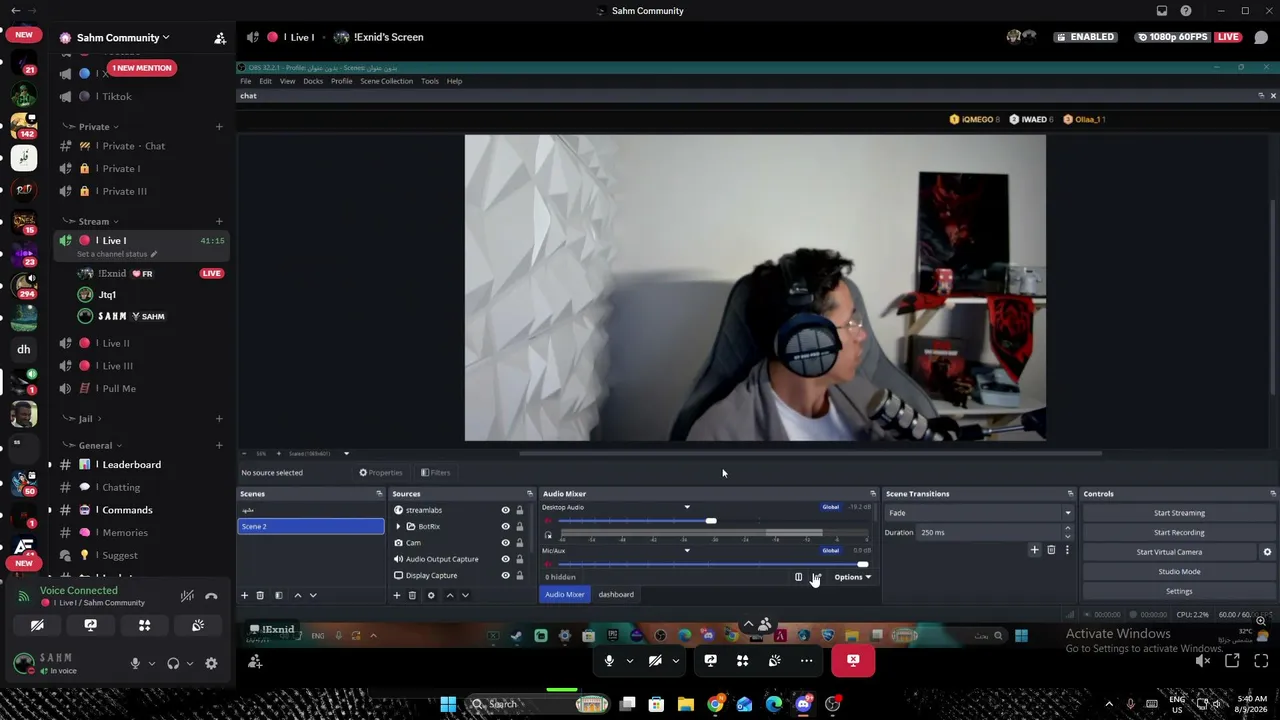This screenshot has height=720, width=1280.
Task: Open the OBS Tools menu
Action: tap(430, 81)
